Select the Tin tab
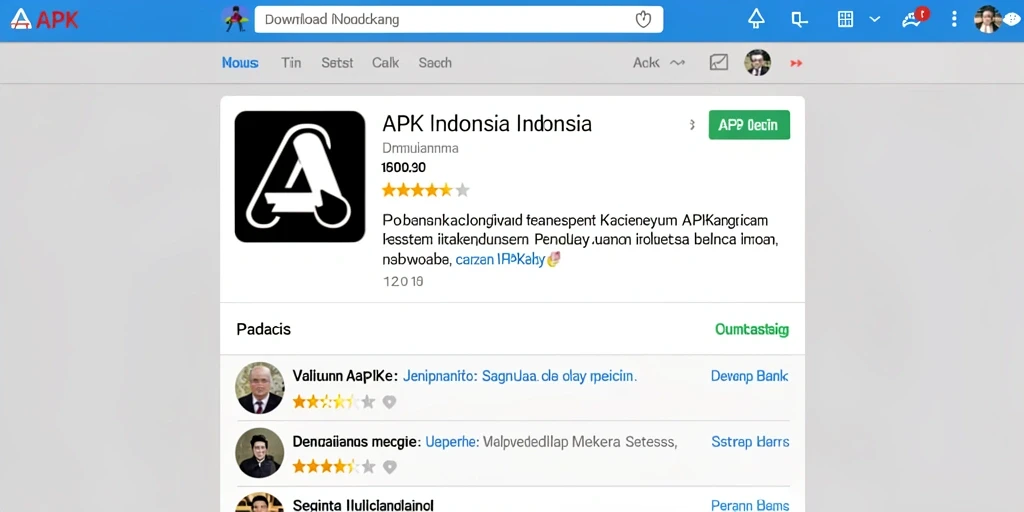Viewport: 1024px width, 512px height. tap(291, 63)
